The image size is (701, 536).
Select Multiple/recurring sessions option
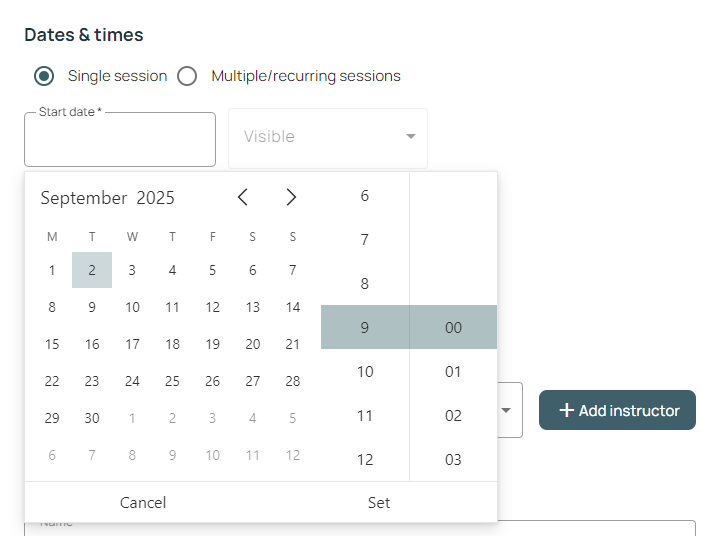(187, 76)
